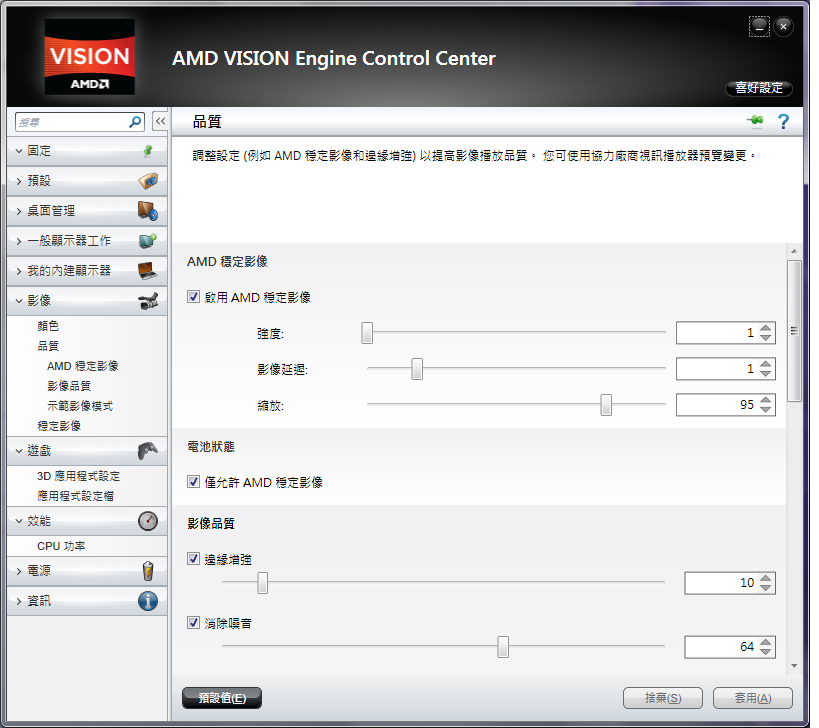Click the 預設值(E) button

pos(221,697)
